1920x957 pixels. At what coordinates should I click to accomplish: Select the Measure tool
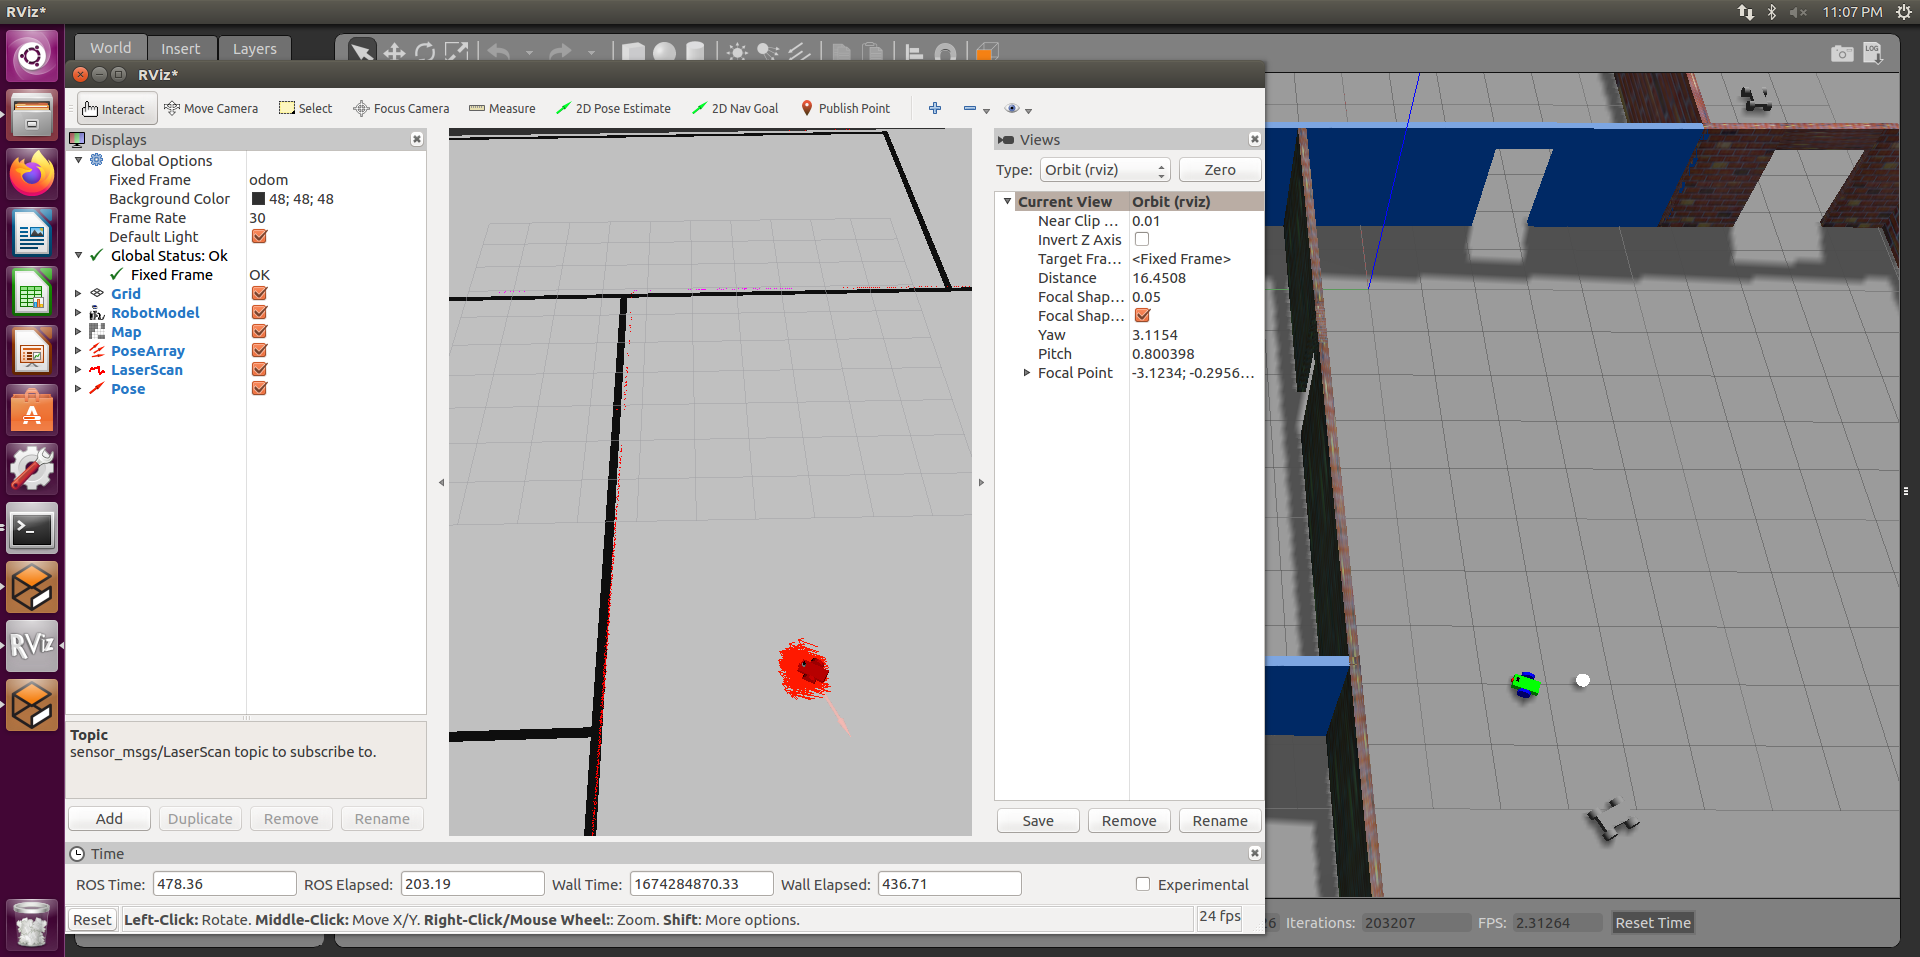(x=502, y=108)
